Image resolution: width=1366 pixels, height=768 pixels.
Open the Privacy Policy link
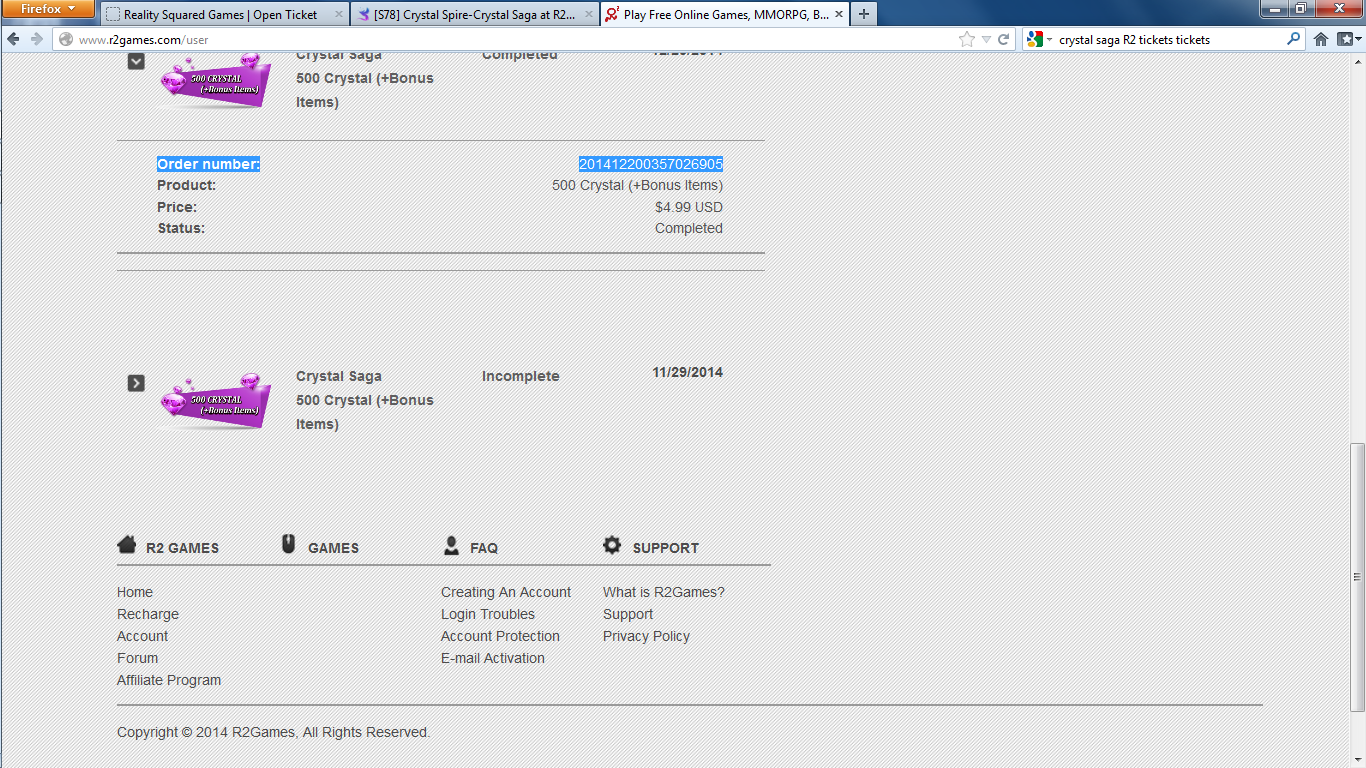coord(646,636)
